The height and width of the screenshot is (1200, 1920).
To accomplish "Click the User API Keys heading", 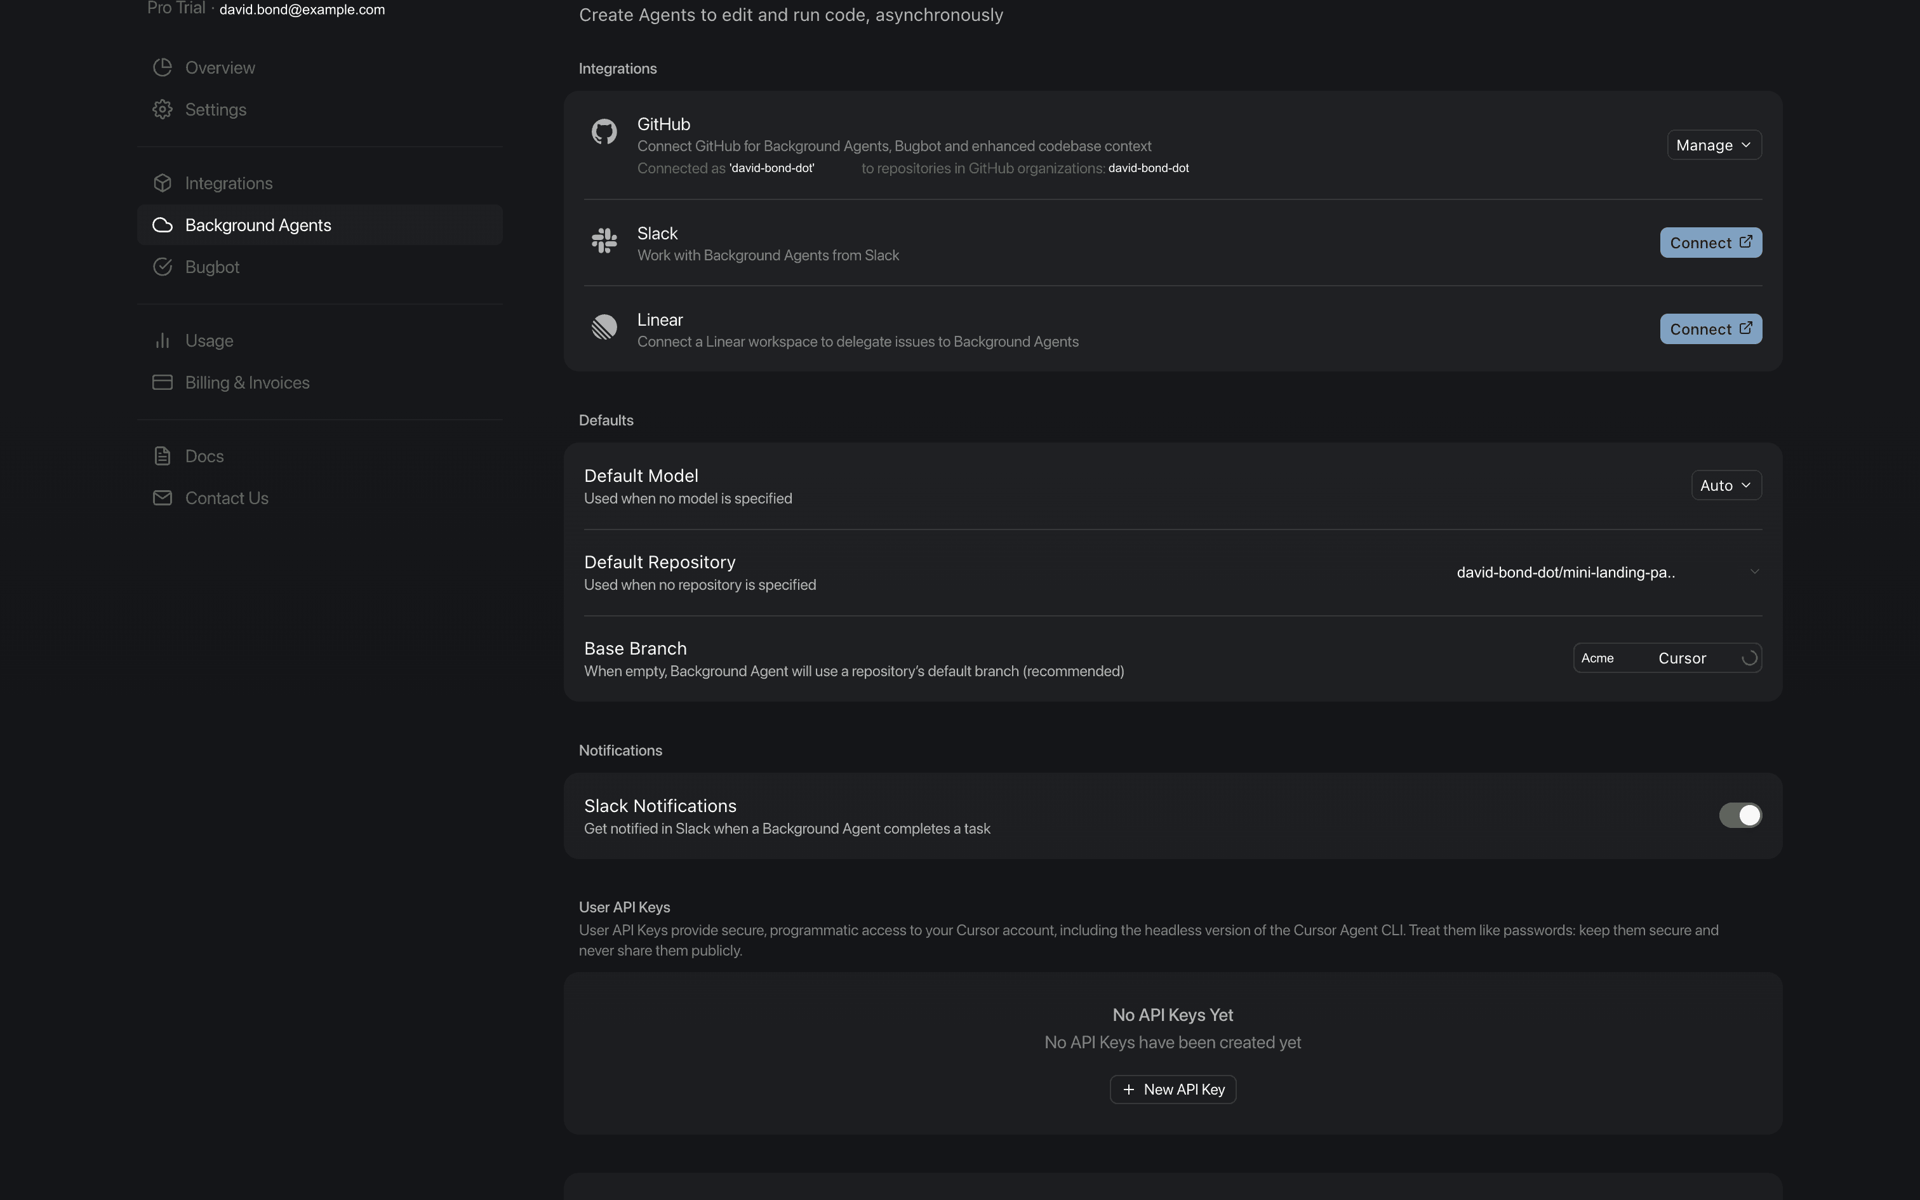I will click(x=624, y=907).
